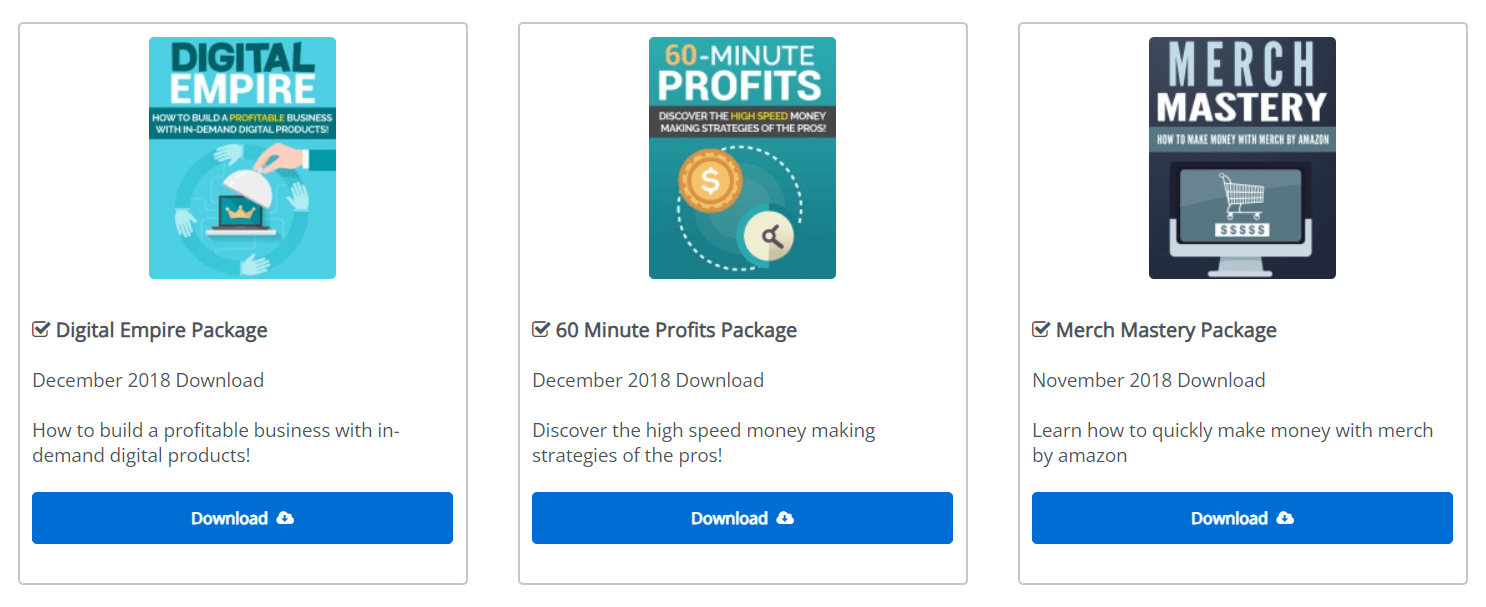Toggle the 60 Minute Profits Package checkbox icon
Screen dimensions: 1486x607
(541, 329)
